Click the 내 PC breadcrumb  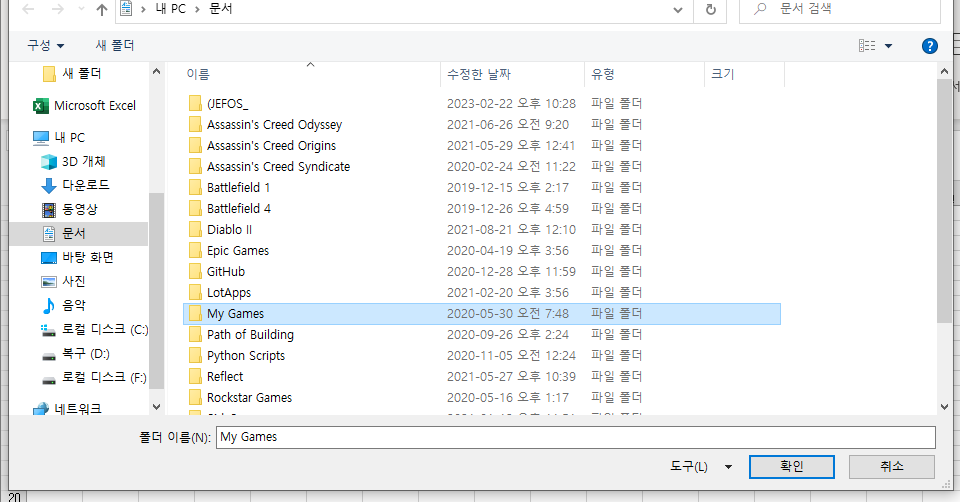point(170,9)
